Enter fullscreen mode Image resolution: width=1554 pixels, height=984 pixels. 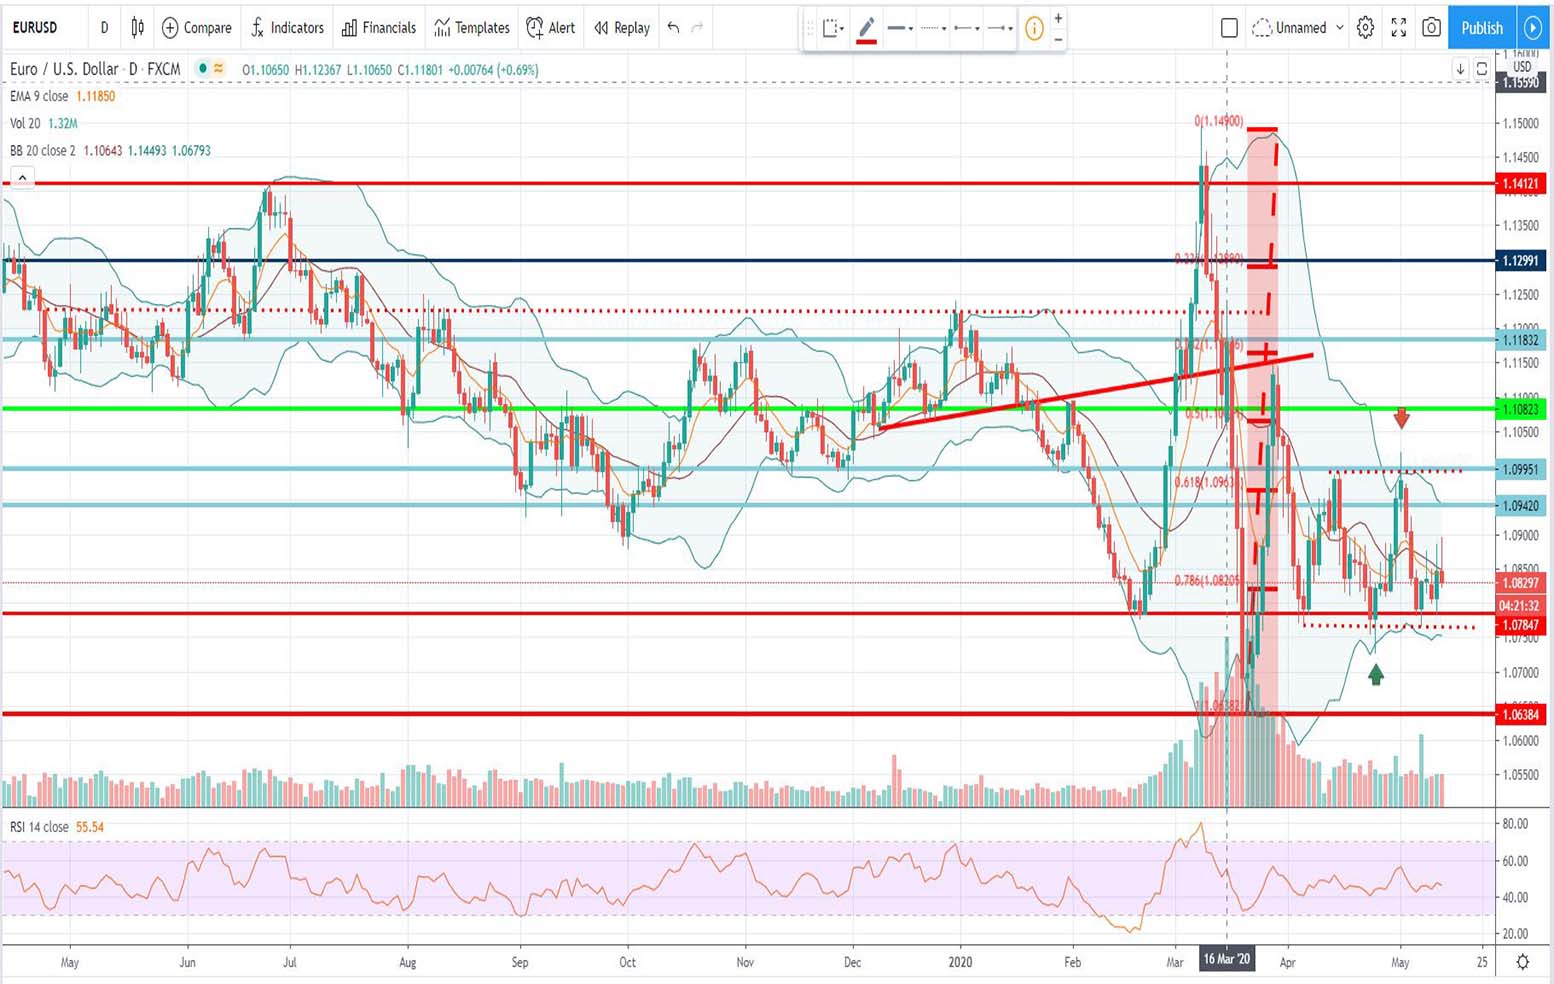pos(1398,28)
